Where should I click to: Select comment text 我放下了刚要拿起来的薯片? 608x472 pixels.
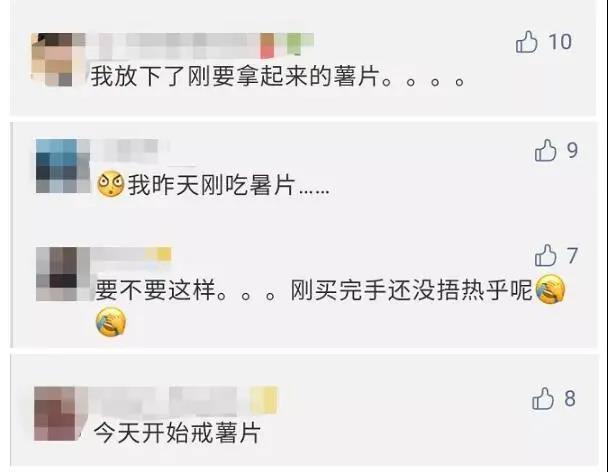(x=235, y=76)
